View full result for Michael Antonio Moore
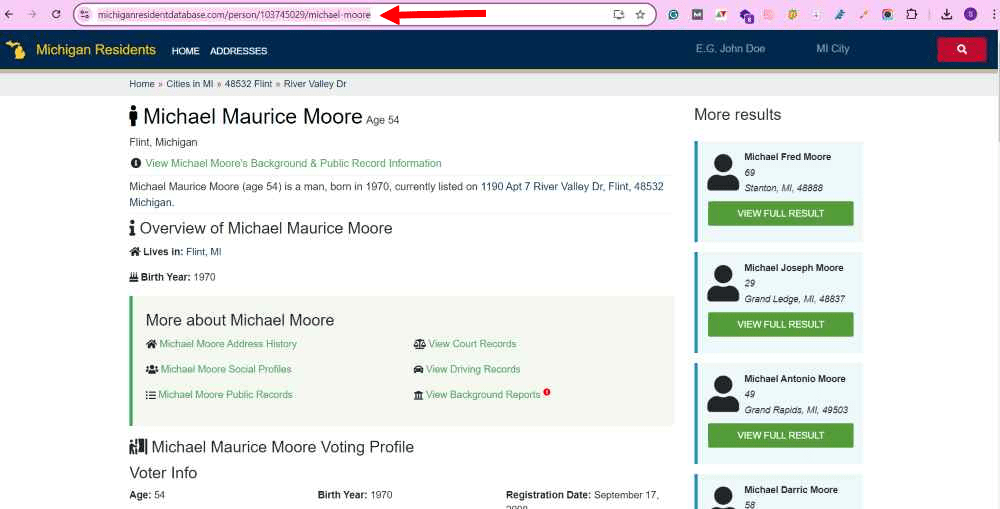 click(780, 436)
